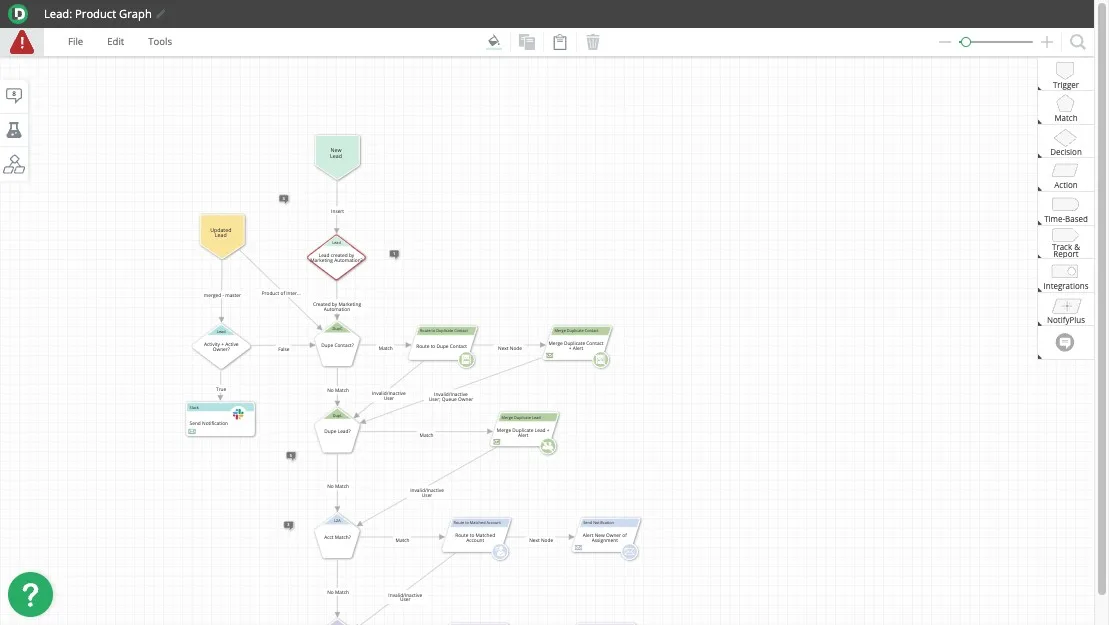
Task: Open the Tools menu
Action: click(160, 42)
